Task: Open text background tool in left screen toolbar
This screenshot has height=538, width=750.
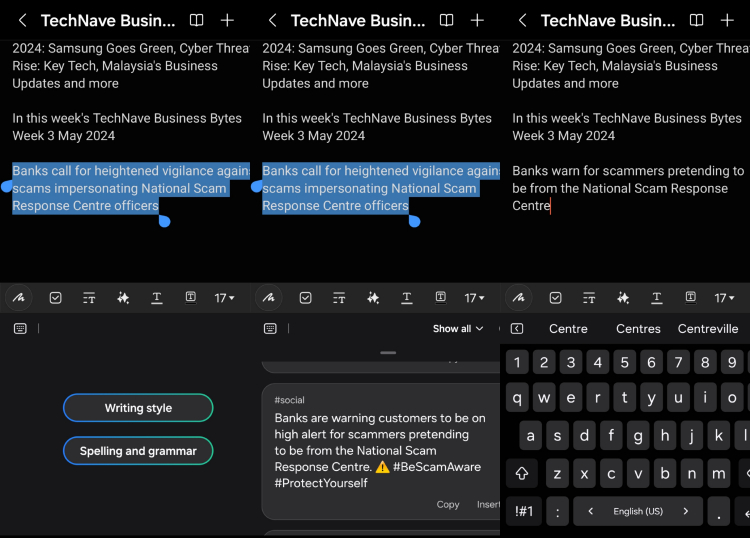Action: [190, 297]
